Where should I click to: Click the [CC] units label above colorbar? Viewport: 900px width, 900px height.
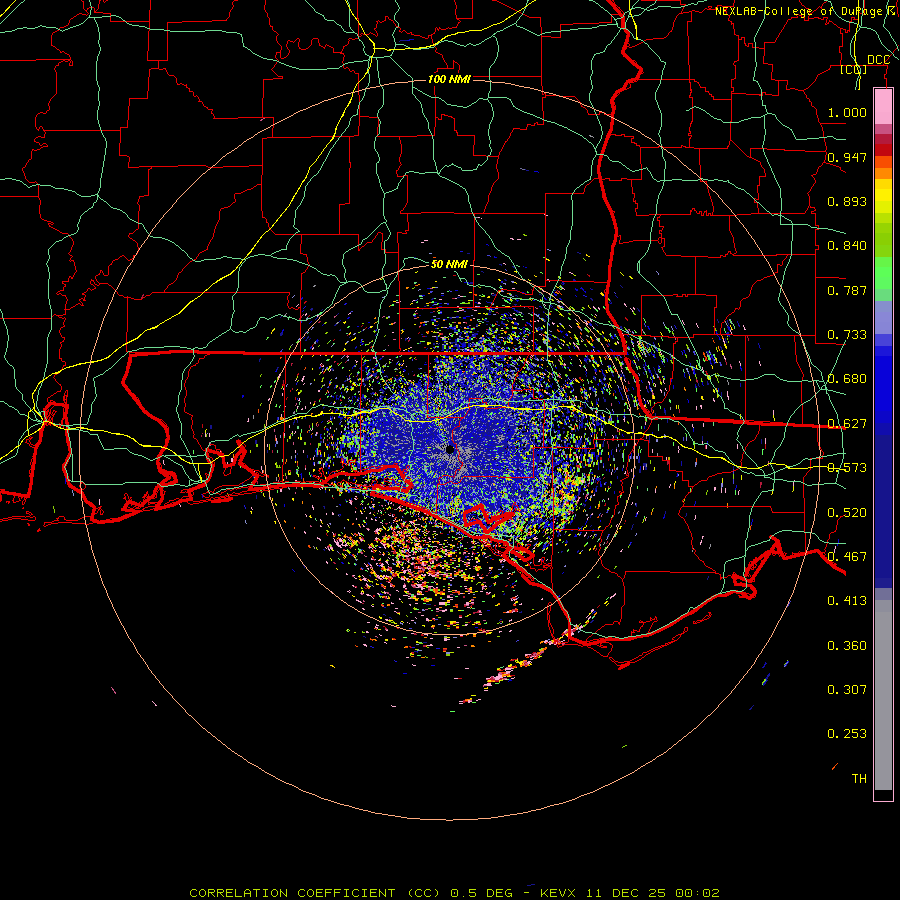[x=854, y=69]
